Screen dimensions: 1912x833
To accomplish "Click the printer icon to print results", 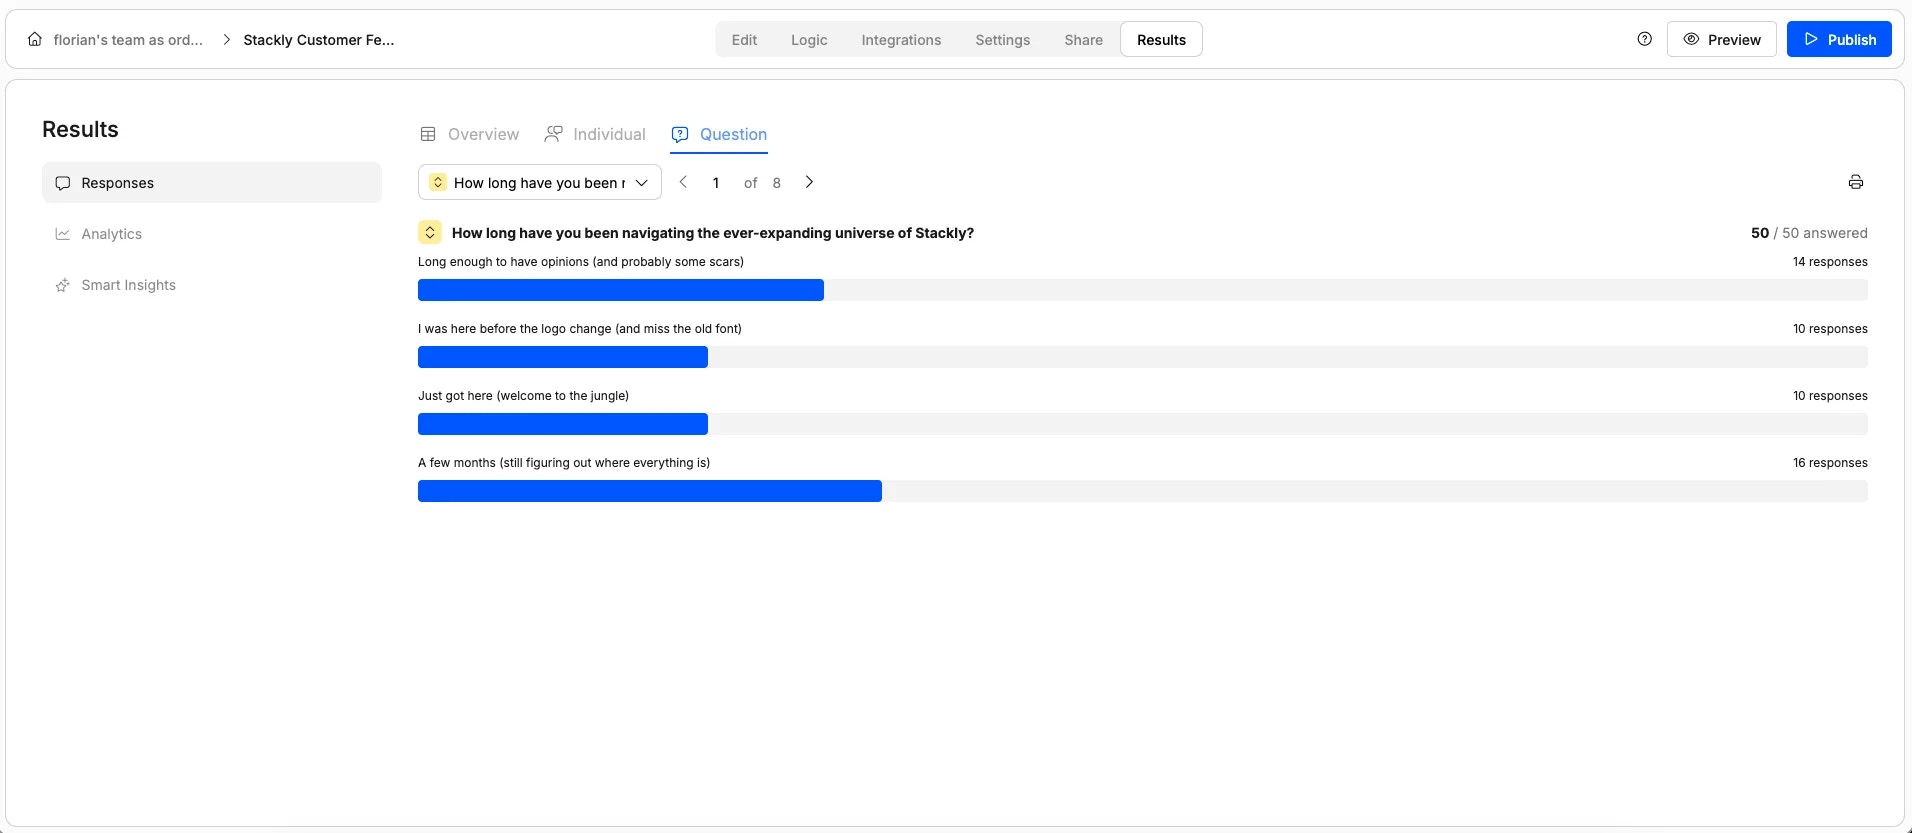I will [x=1855, y=181].
